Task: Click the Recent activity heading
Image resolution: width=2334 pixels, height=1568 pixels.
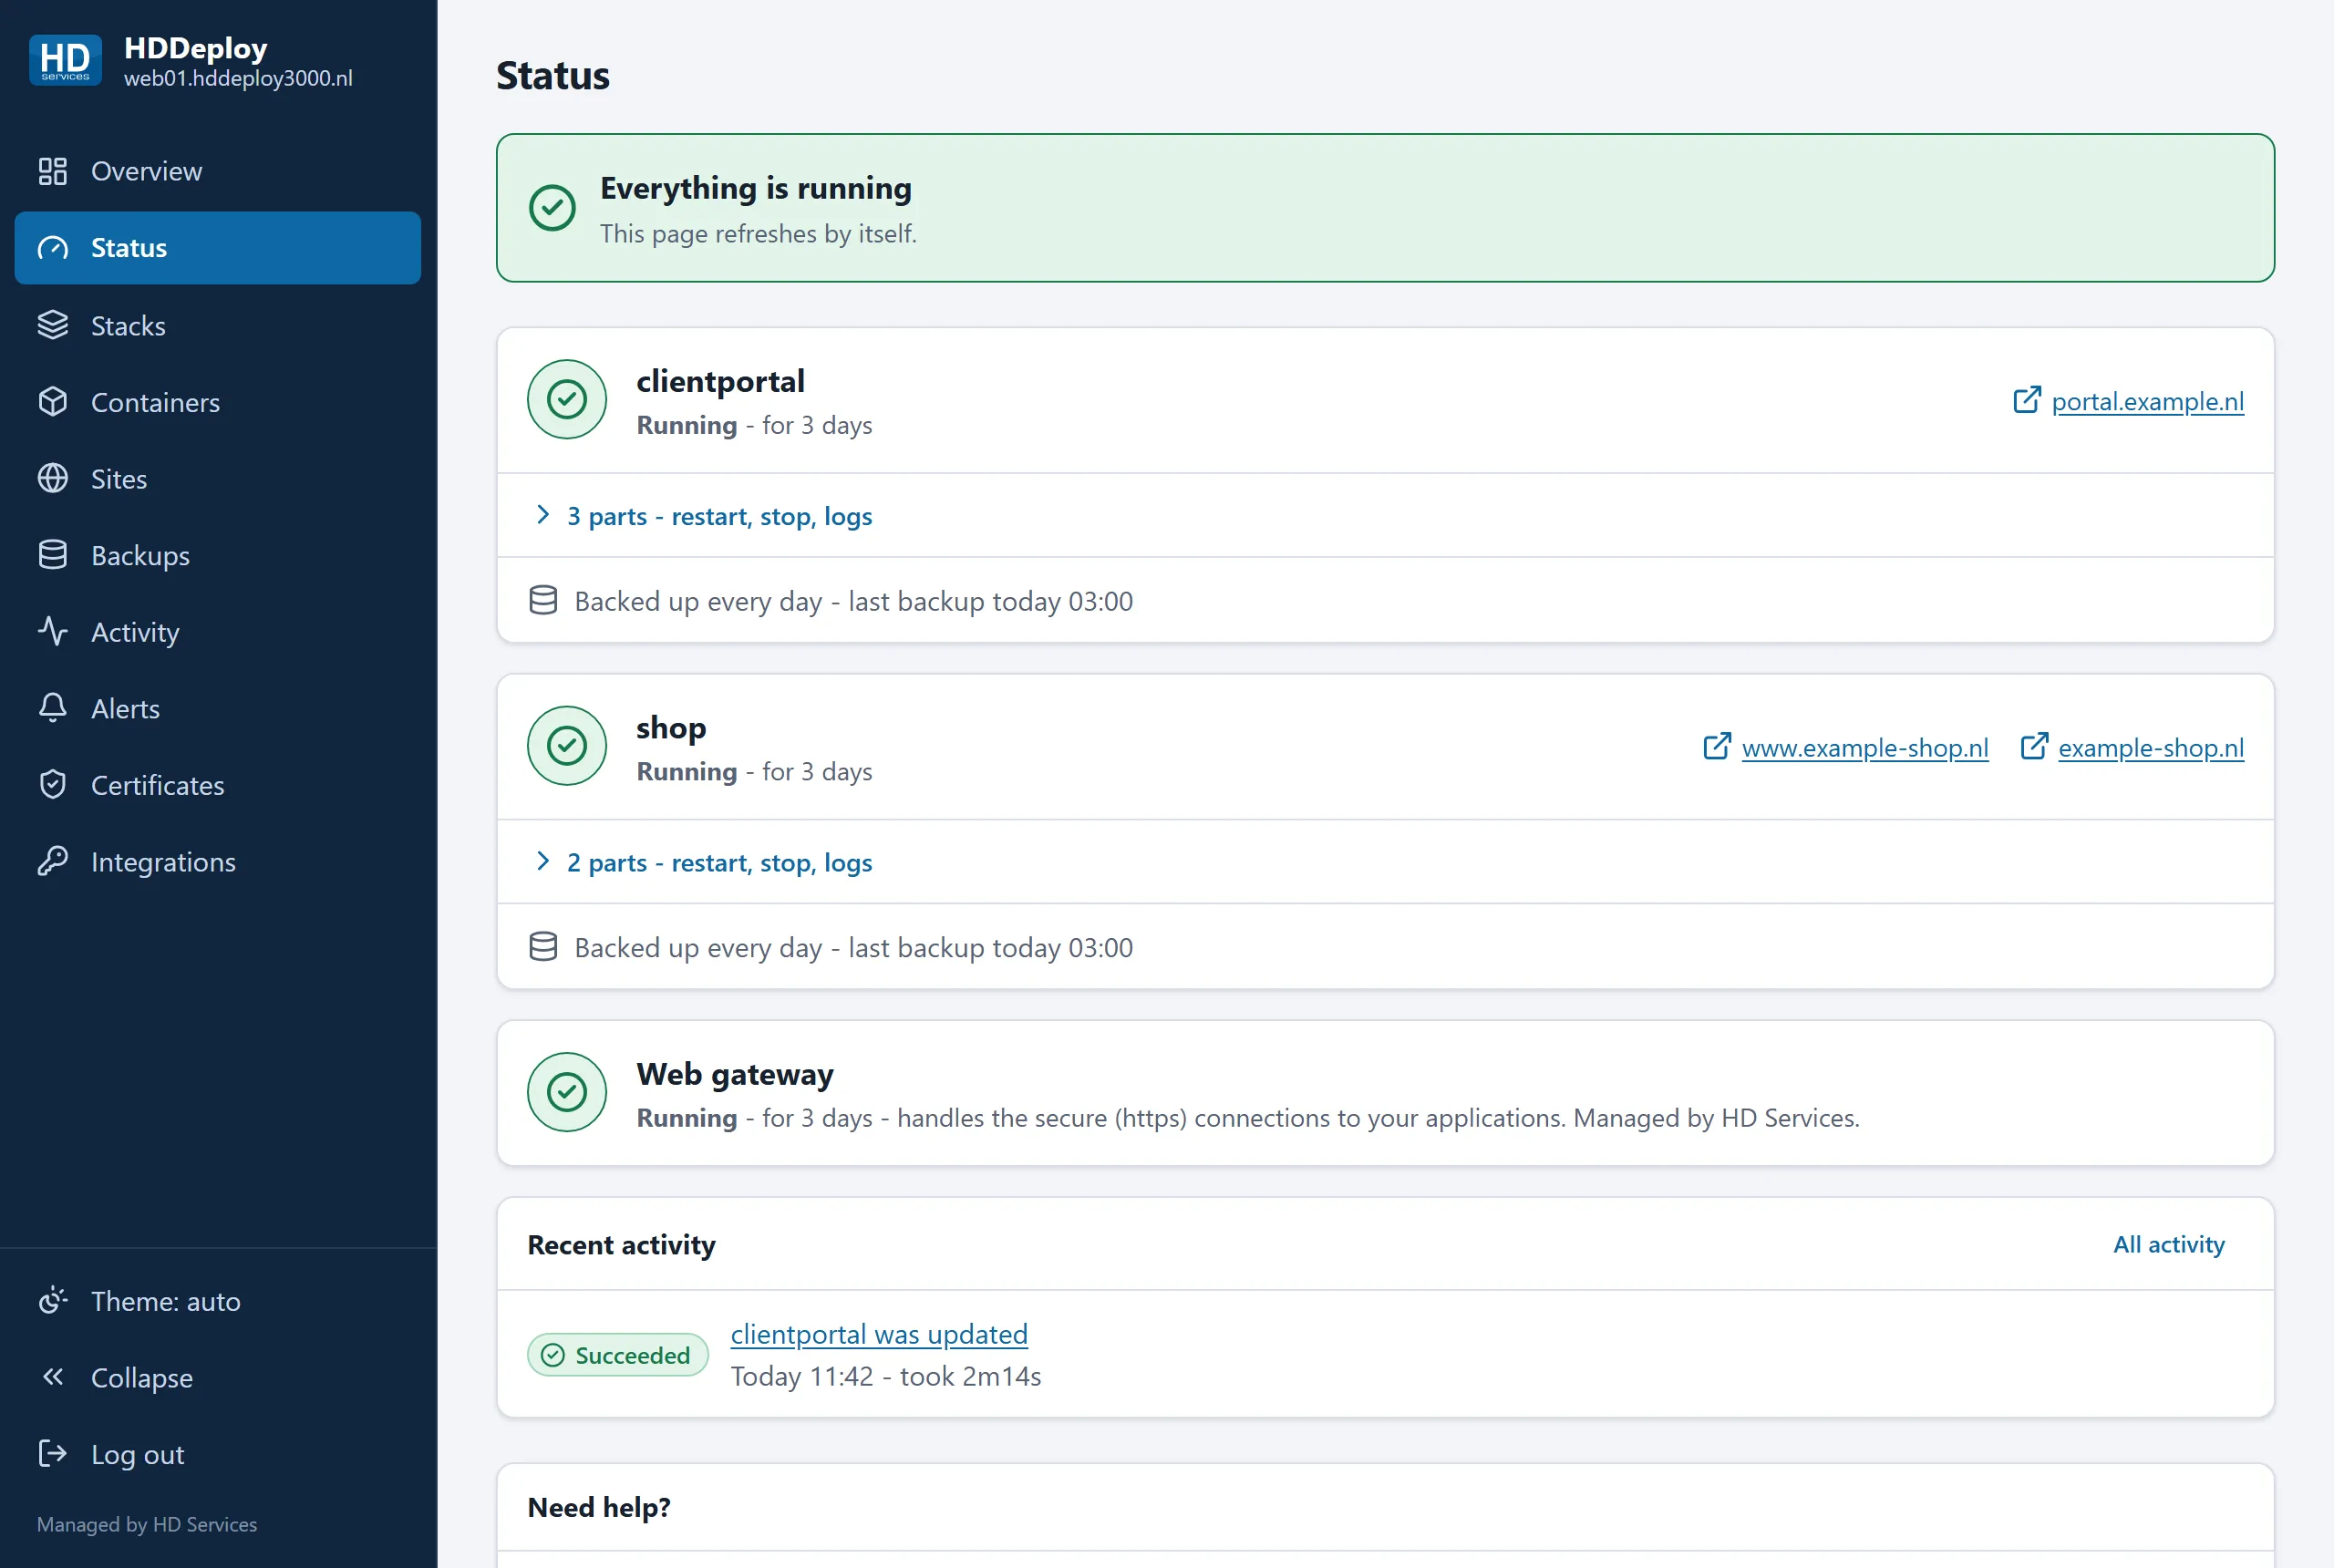Action: (x=621, y=1245)
